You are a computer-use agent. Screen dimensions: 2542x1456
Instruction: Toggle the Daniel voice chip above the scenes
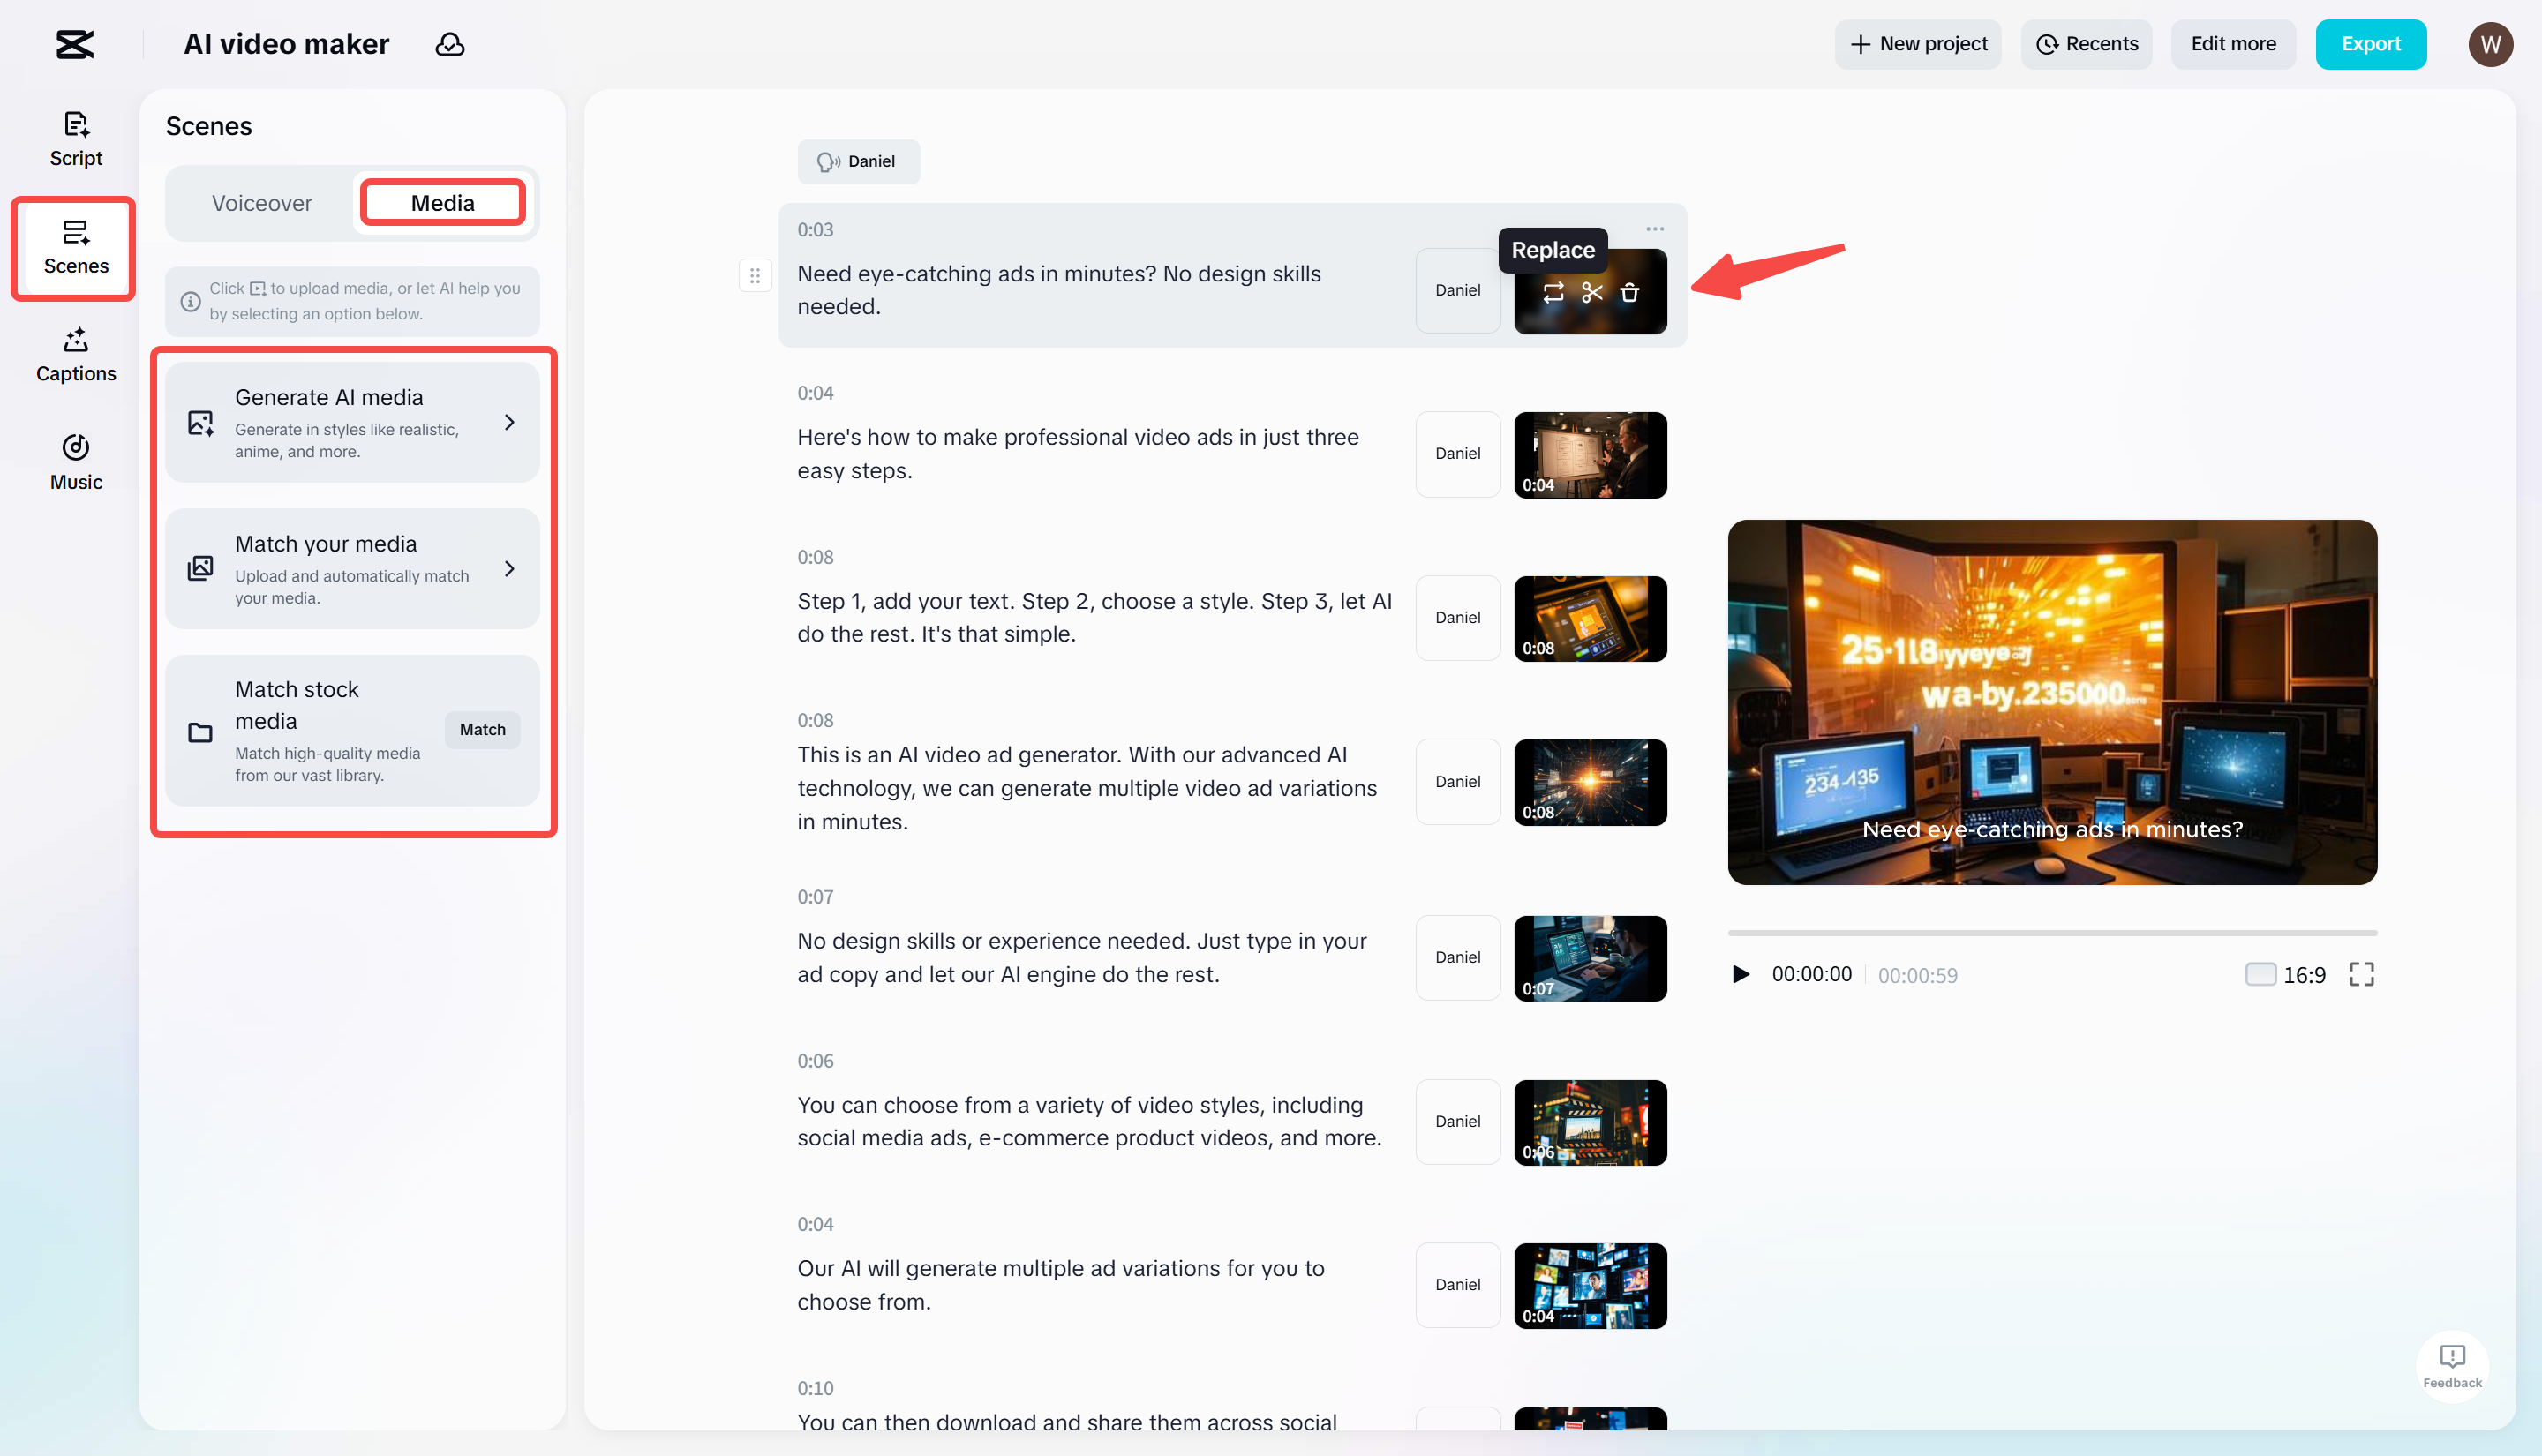point(858,161)
